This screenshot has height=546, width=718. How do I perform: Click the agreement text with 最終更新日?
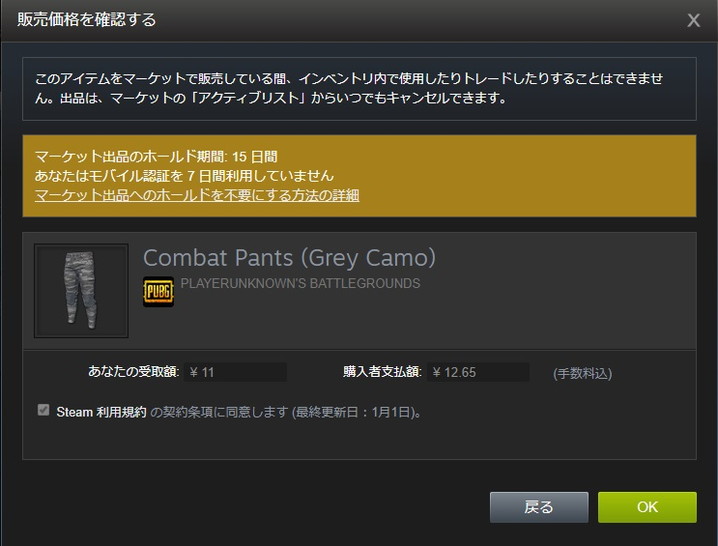click(286, 412)
